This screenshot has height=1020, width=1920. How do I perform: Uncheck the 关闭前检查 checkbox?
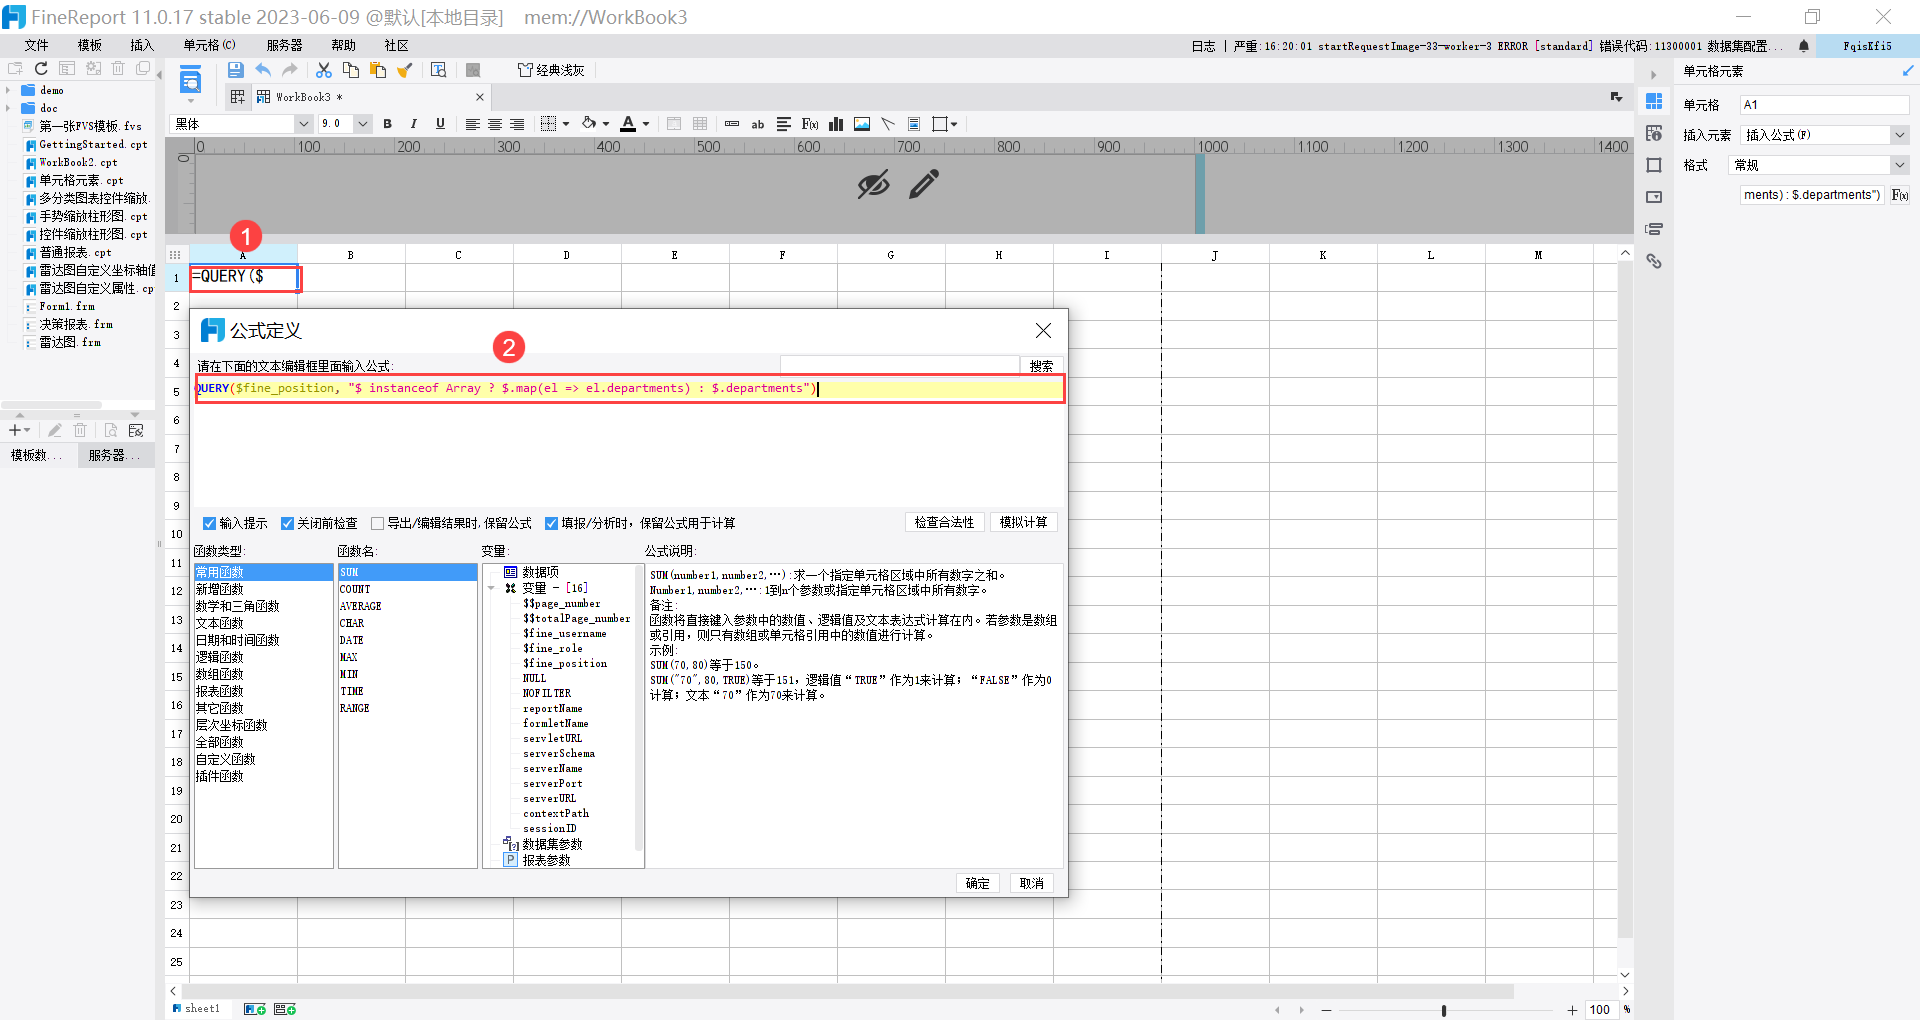[287, 523]
